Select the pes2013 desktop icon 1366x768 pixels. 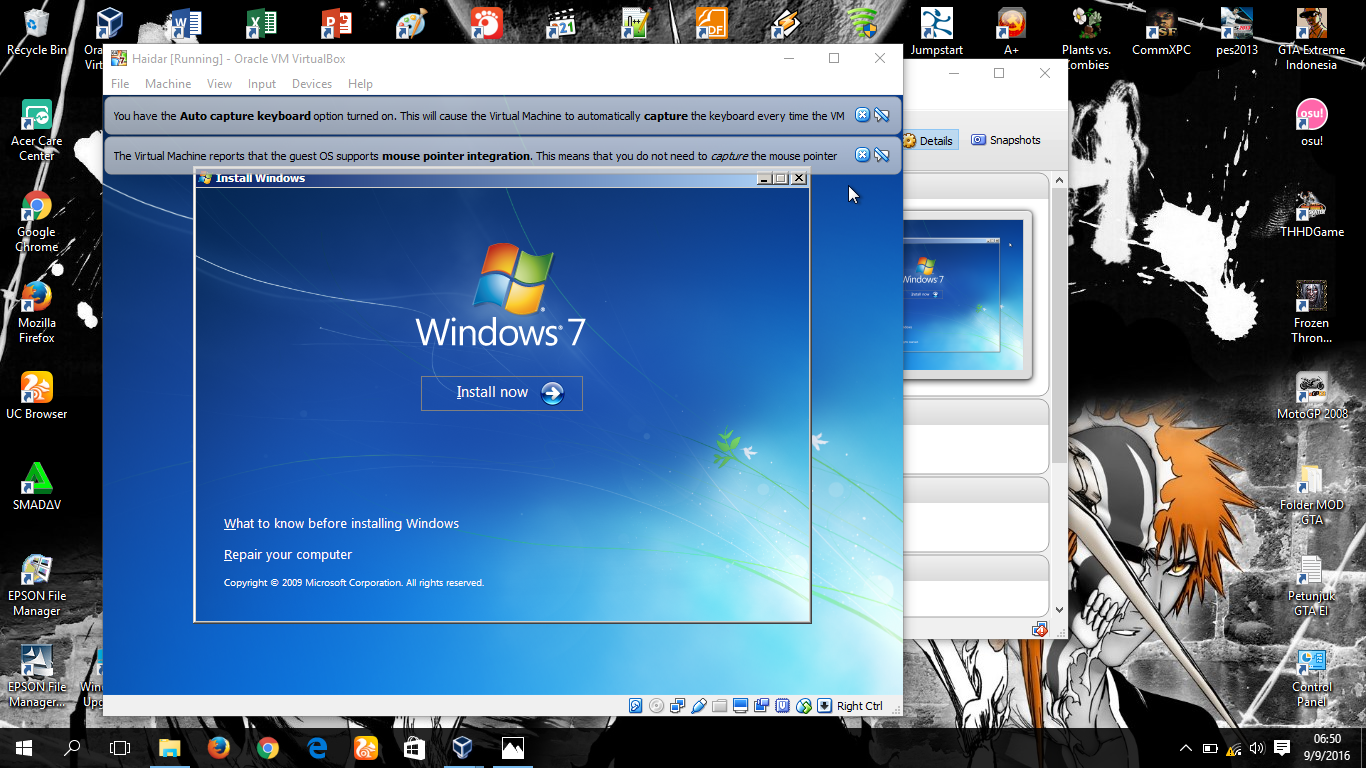coord(1236,31)
